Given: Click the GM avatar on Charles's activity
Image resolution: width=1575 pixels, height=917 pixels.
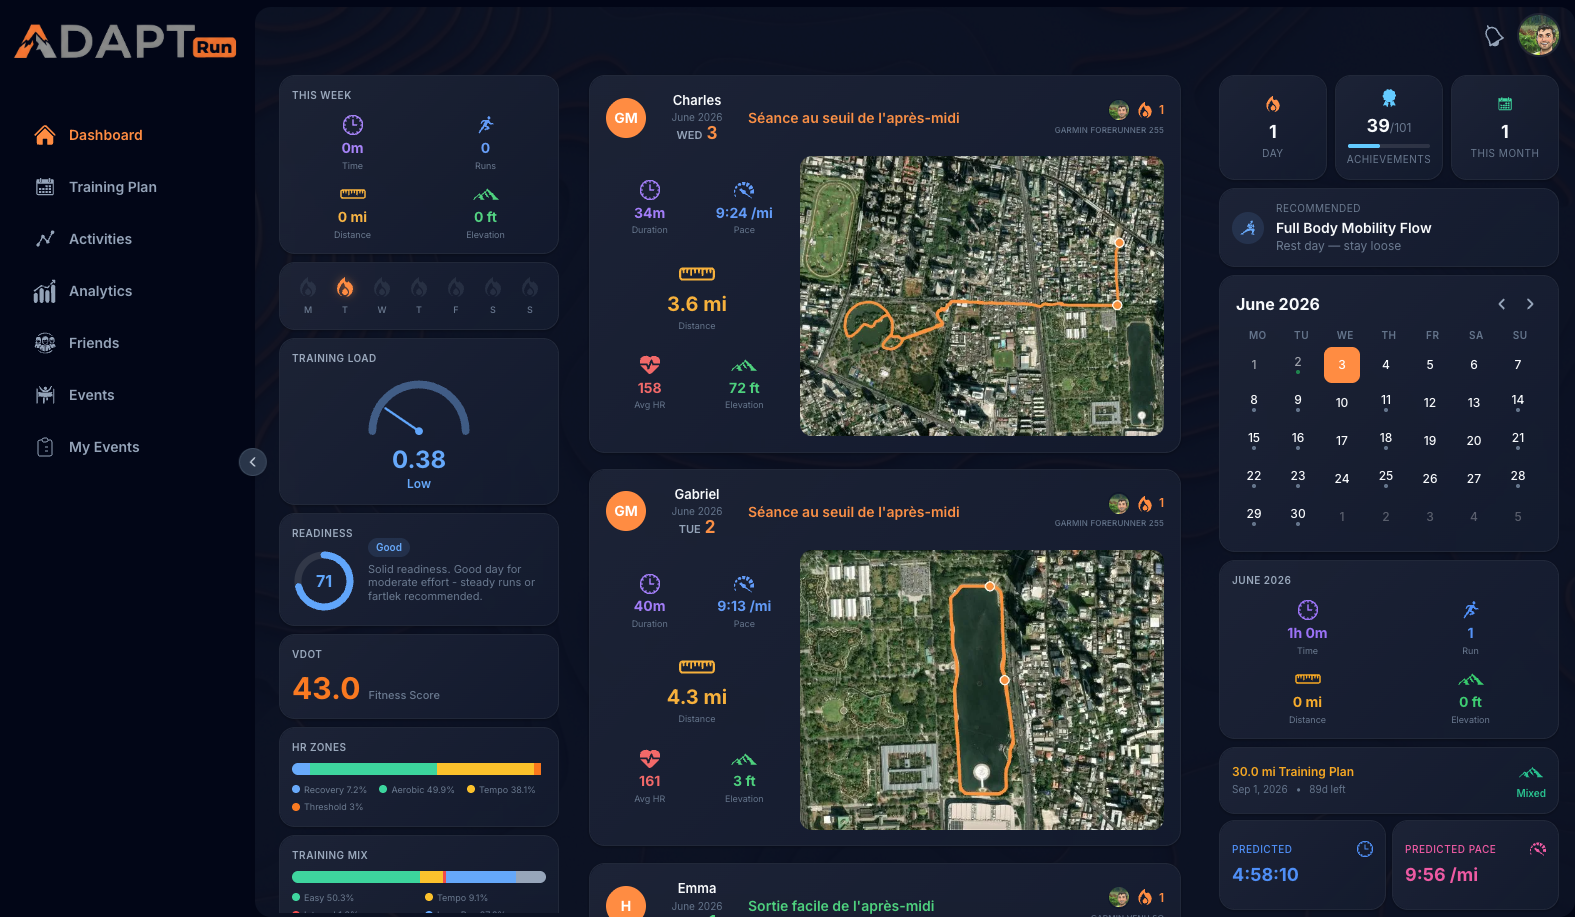Looking at the screenshot, I should tap(626, 118).
